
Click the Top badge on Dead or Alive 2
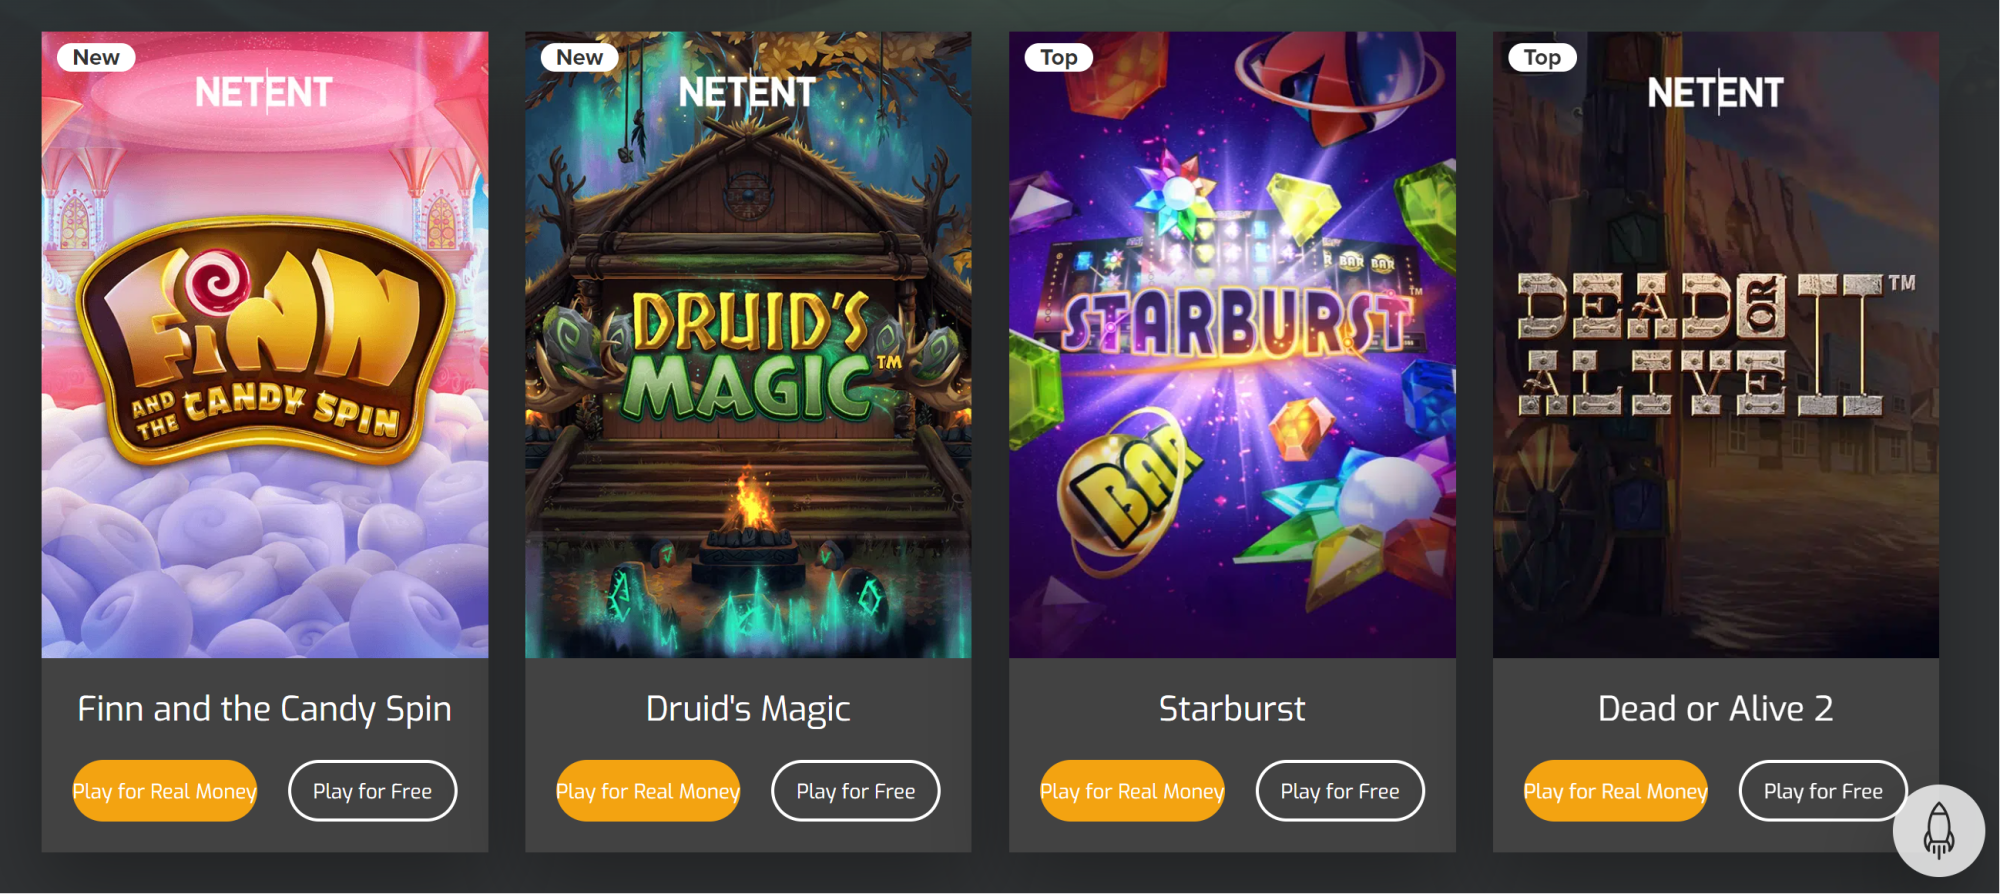pyautogui.click(x=1542, y=57)
